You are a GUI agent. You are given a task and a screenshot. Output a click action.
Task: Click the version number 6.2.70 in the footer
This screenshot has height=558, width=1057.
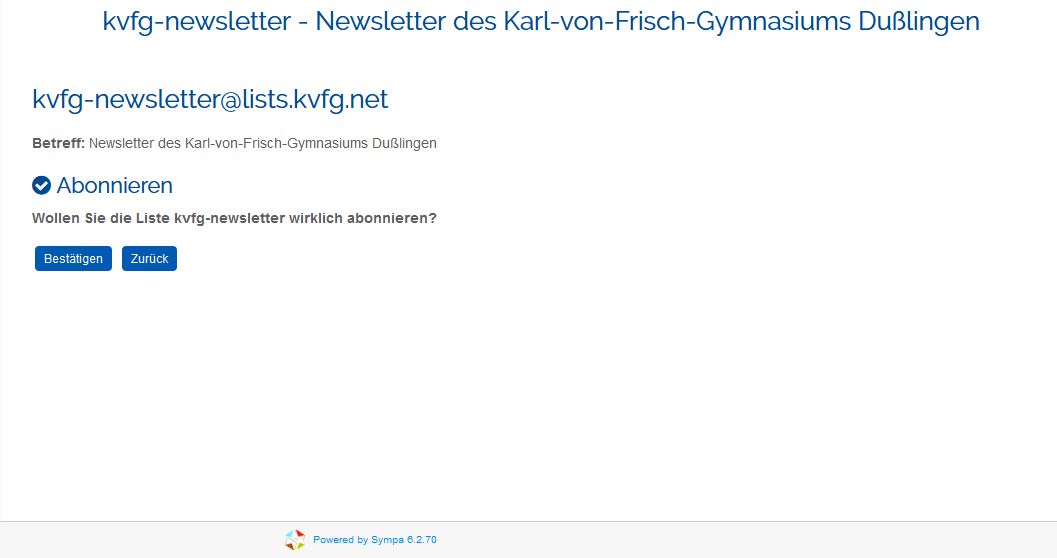coord(421,540)
